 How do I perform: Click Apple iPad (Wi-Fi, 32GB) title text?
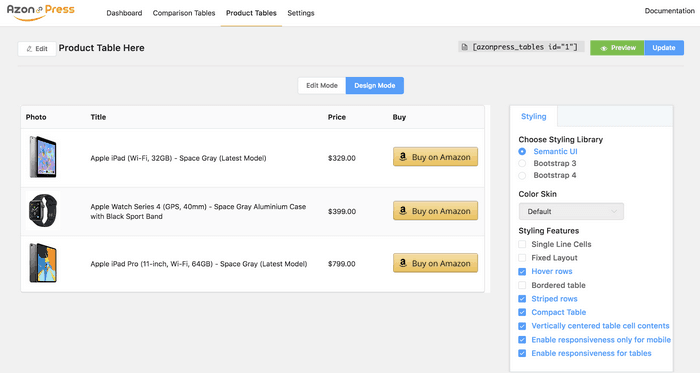pos(178,158)
